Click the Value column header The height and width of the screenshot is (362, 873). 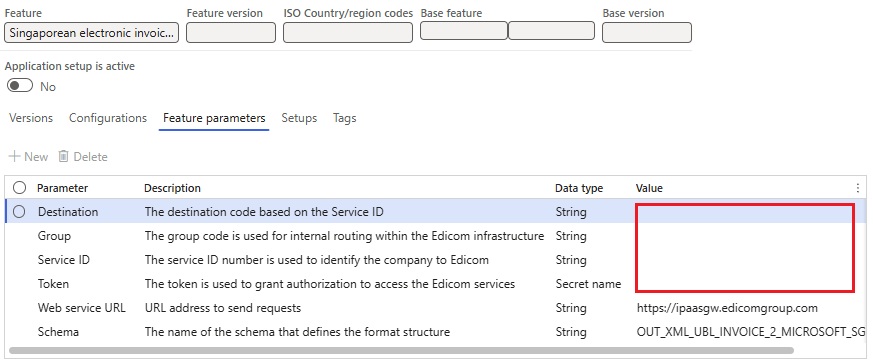click(649, 188)
